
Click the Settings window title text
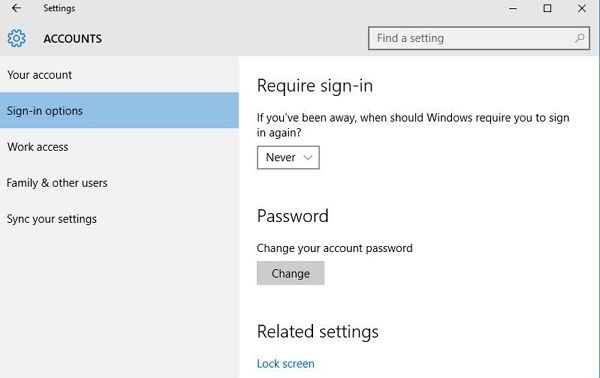point(59,8)
